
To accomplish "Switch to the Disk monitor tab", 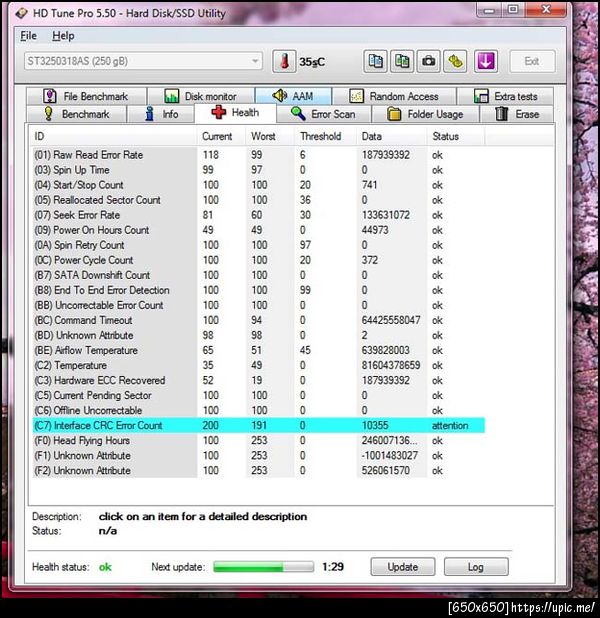I will (x=201, y=96).
